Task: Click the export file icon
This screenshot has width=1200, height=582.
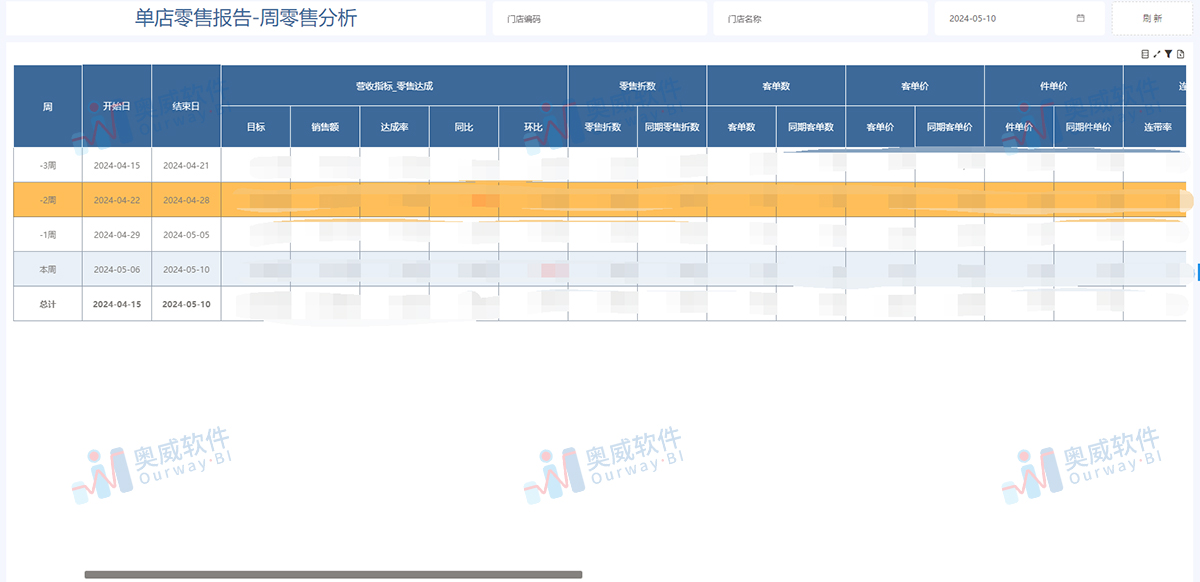Action: point(1180,54)
